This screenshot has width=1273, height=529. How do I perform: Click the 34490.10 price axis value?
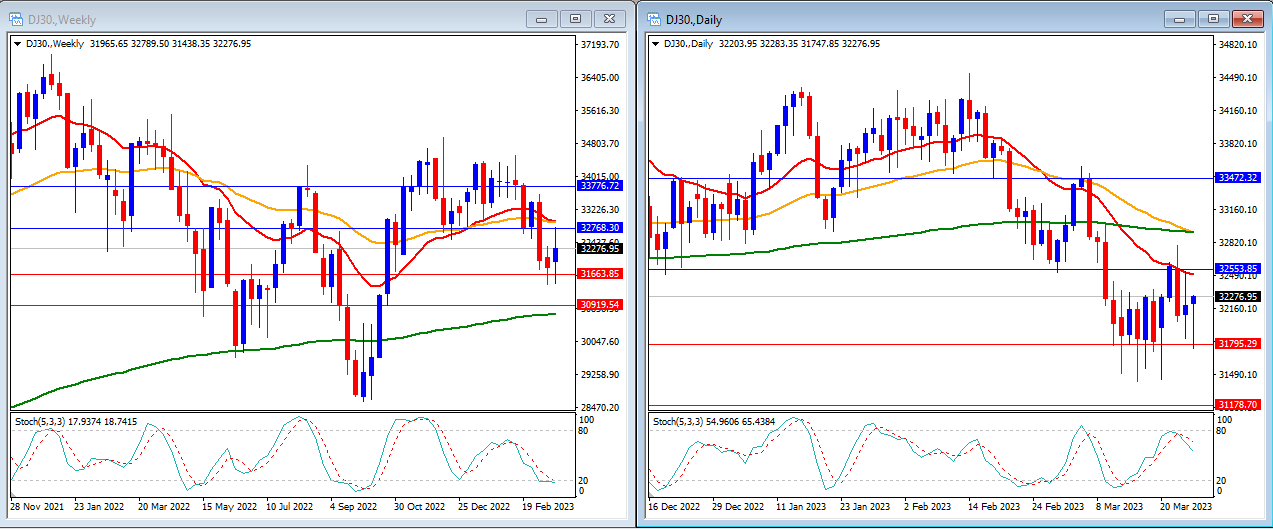(1238, 78)
